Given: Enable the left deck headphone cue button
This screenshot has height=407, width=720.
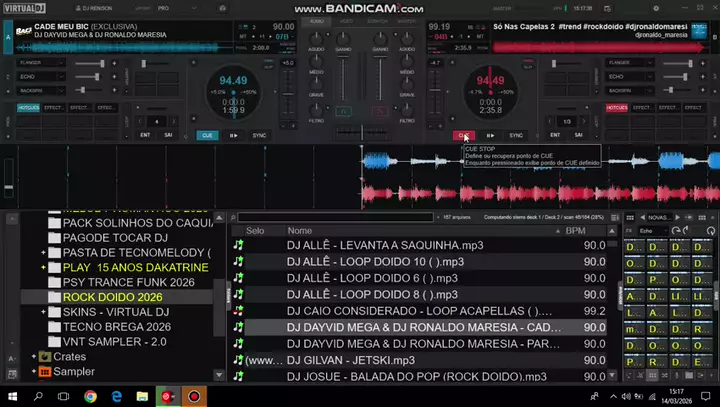Looking at the screenshot, I should 344,111.
